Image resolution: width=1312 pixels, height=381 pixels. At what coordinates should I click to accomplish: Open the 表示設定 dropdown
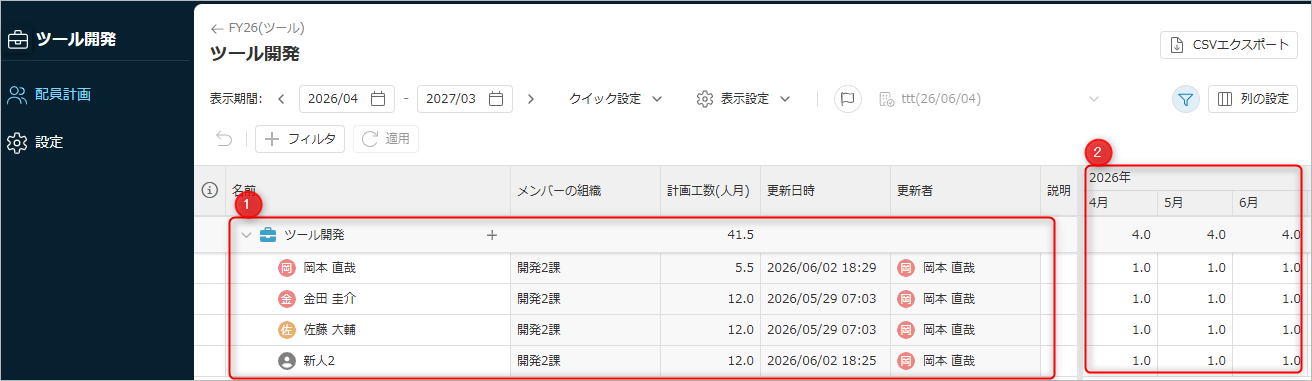(744, 99)
